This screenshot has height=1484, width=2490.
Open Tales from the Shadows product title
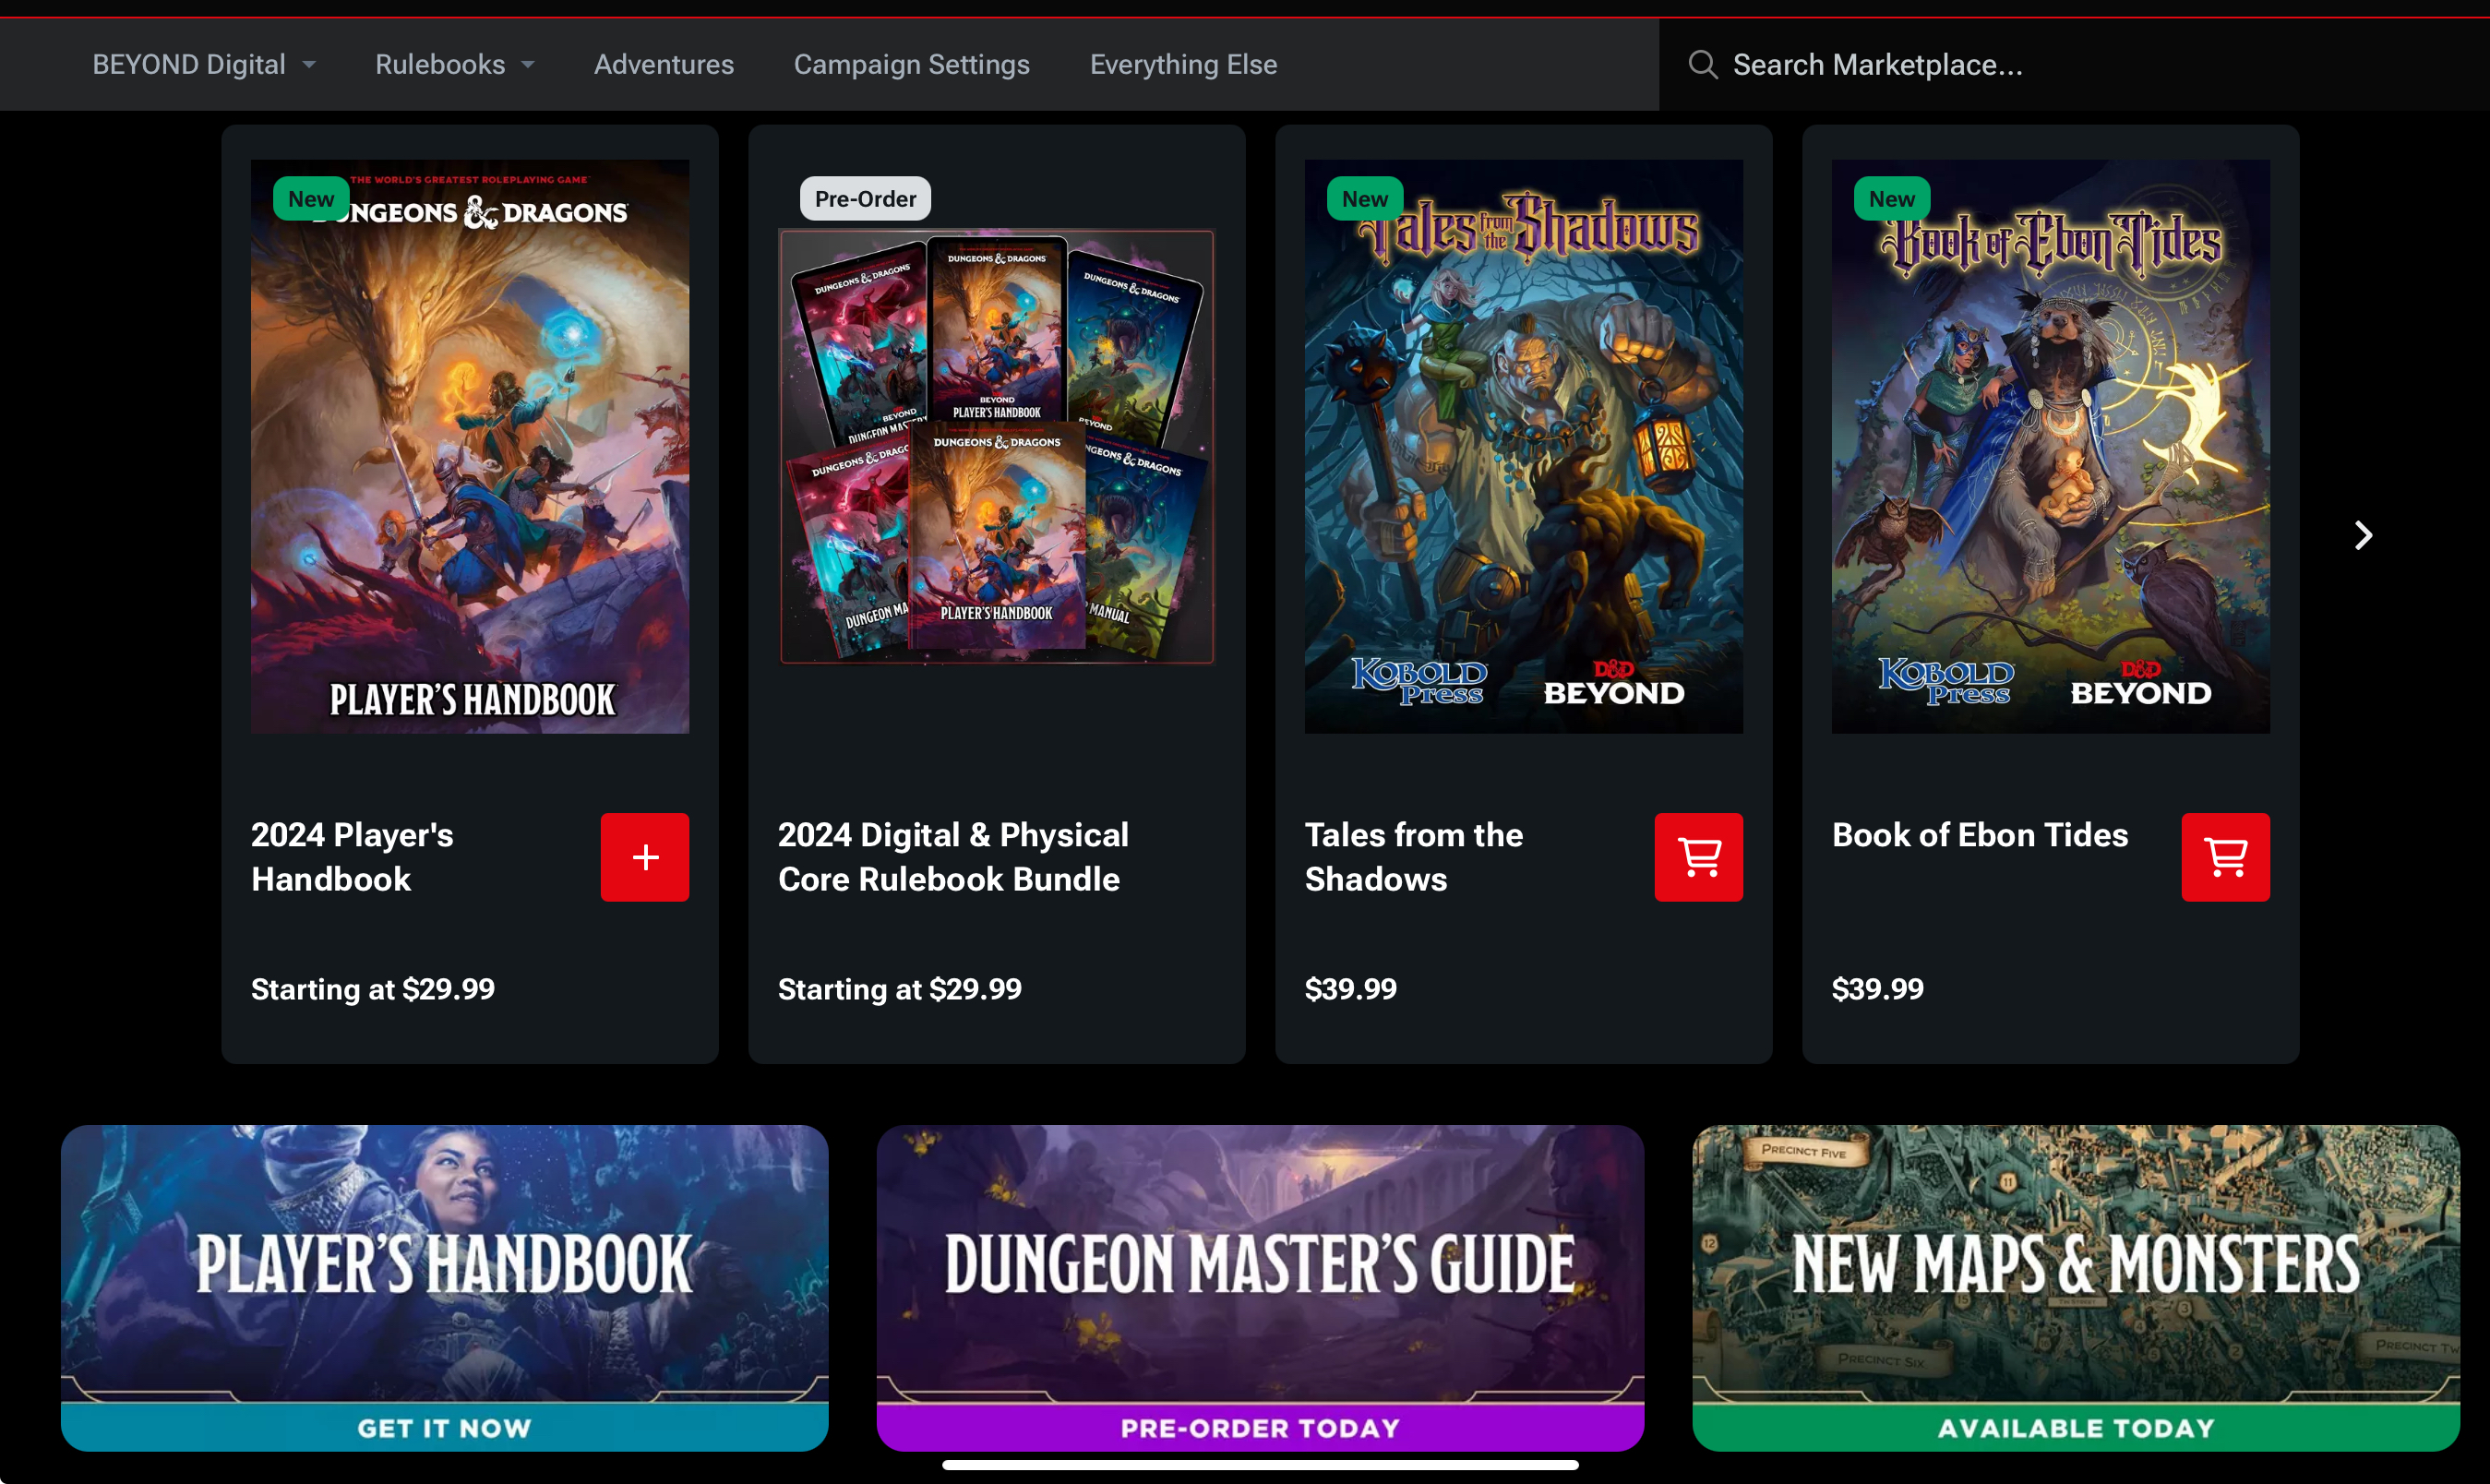(1413, 857)
